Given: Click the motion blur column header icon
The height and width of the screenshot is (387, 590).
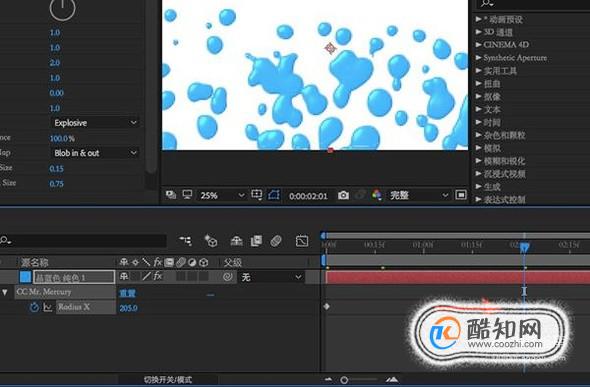Looking at the screenshot, I should click(181, 262).
